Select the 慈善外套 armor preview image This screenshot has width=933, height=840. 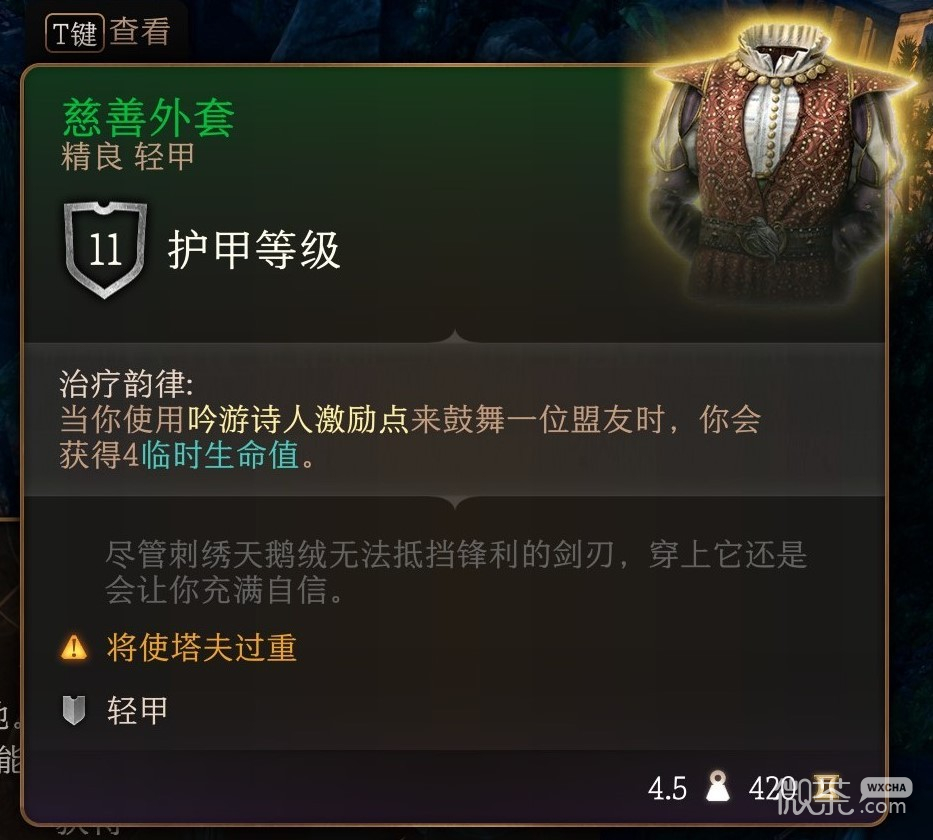click(779, 167)
